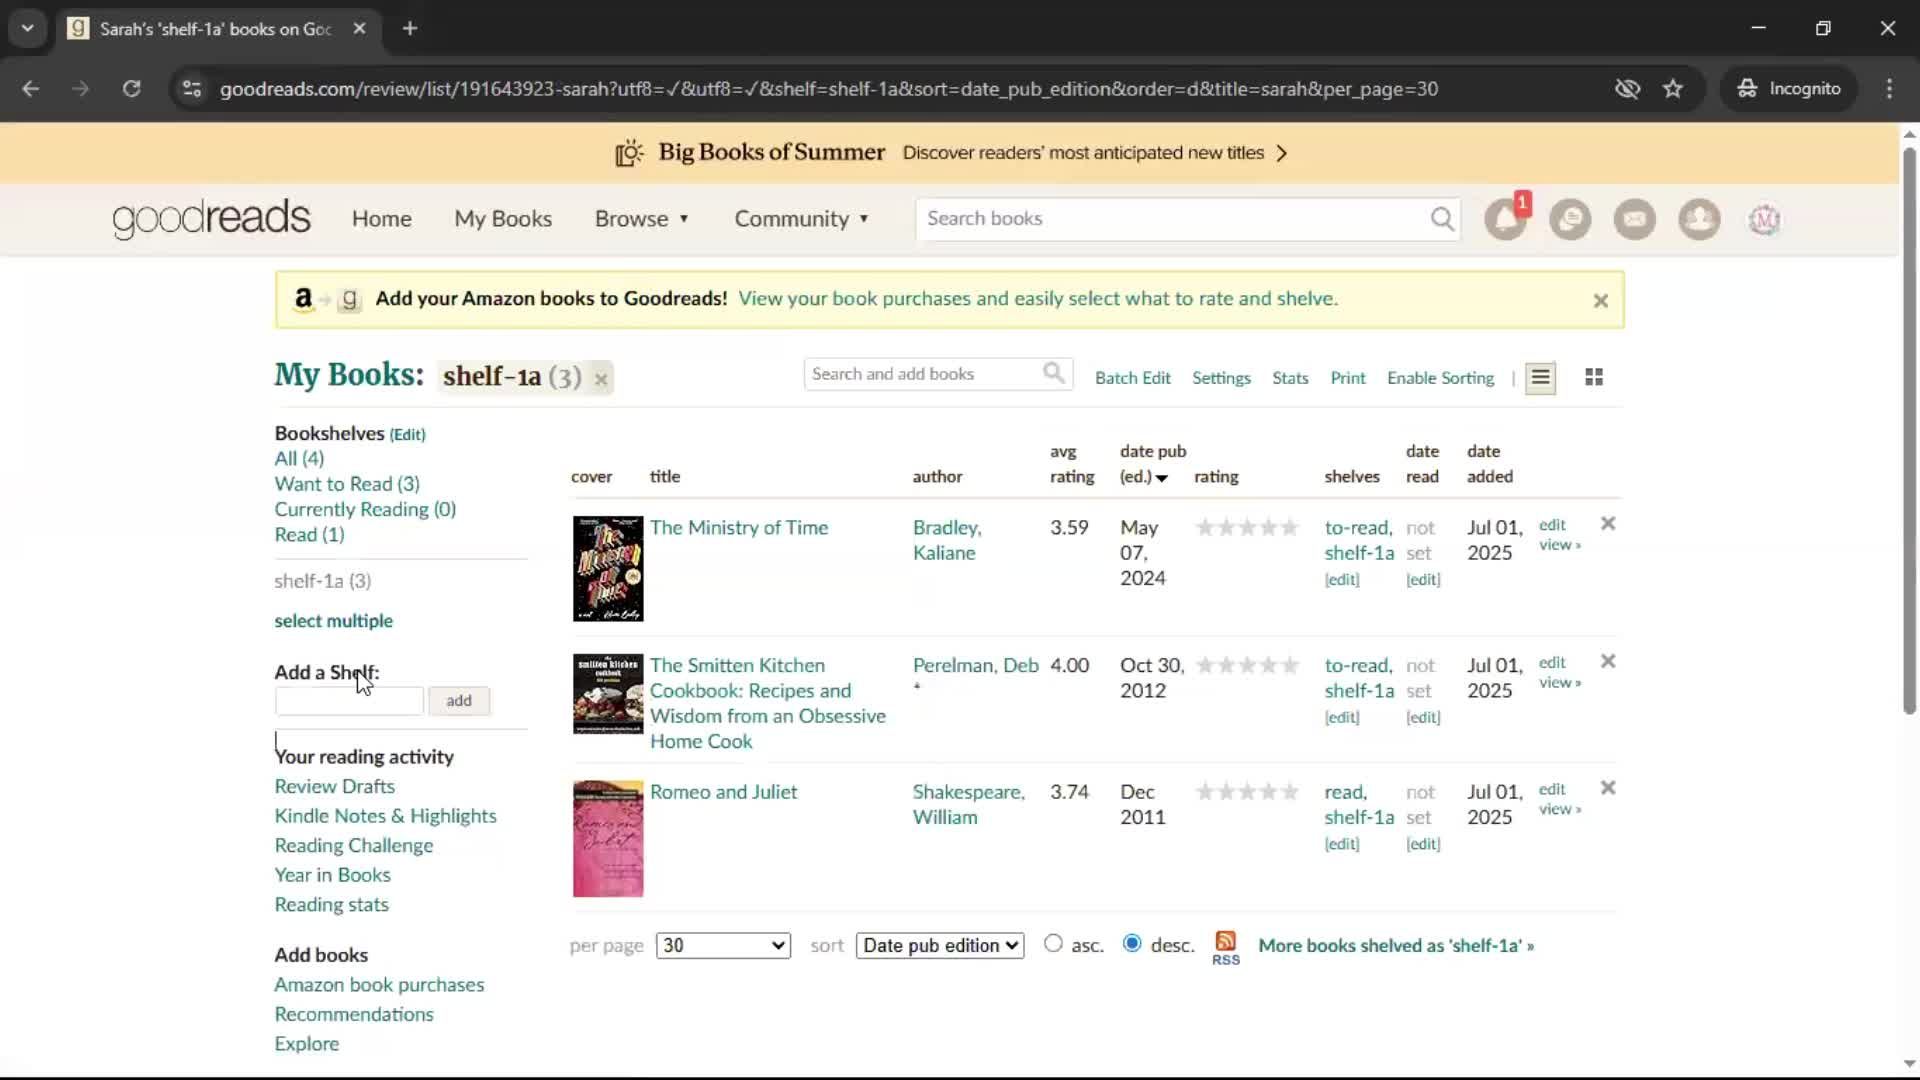Screen dimensions: 1920x1080
Task: Open the Incognito indicator button
Action: [1789, 89]
